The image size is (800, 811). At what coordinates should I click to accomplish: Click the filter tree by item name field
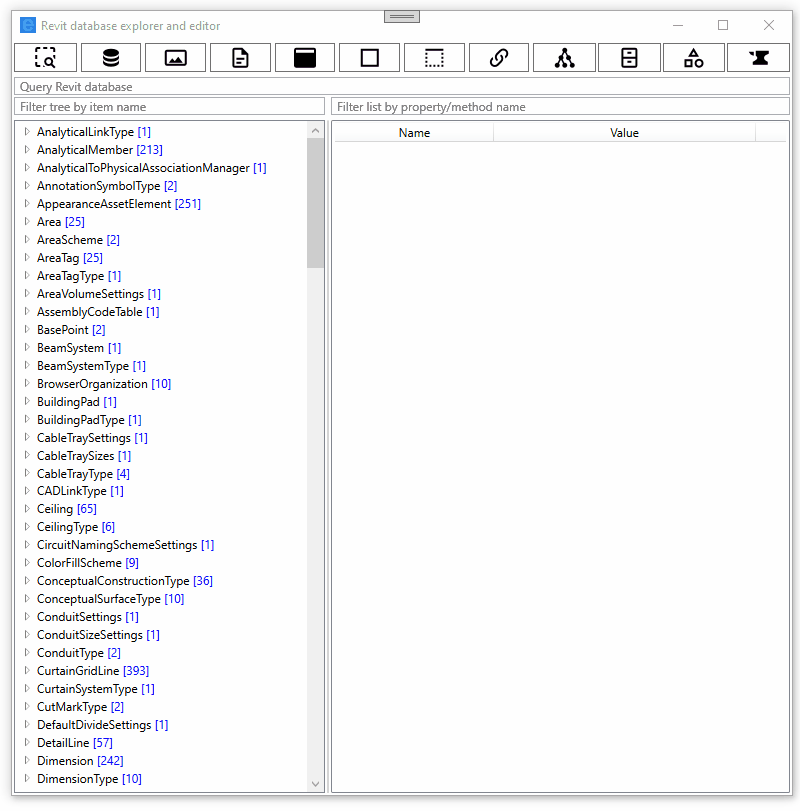point(170,106)
